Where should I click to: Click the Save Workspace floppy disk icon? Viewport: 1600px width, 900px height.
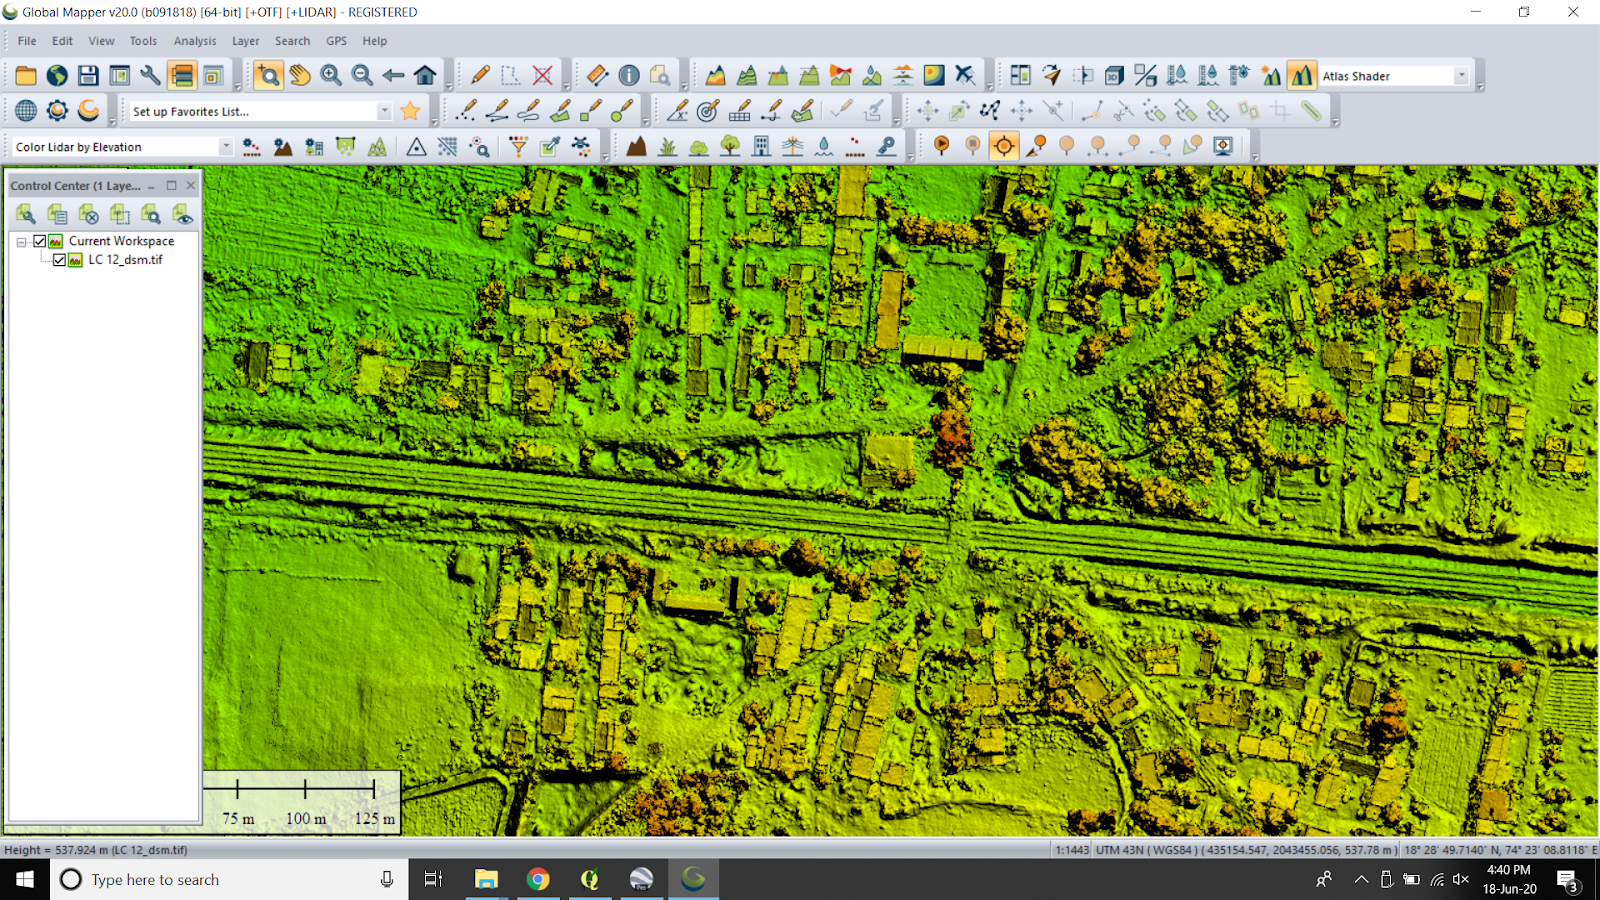point(88,76)
